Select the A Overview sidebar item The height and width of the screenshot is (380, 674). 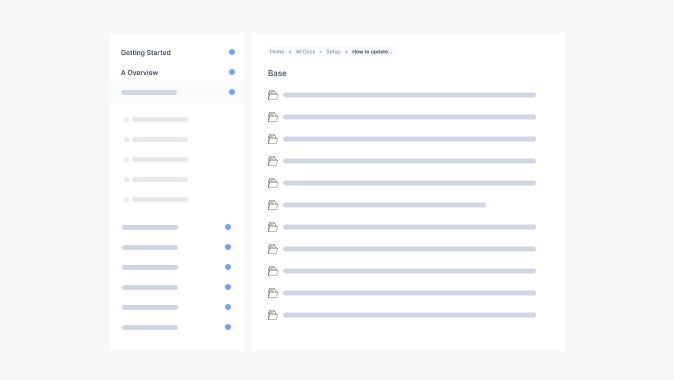tap(139, 73)
